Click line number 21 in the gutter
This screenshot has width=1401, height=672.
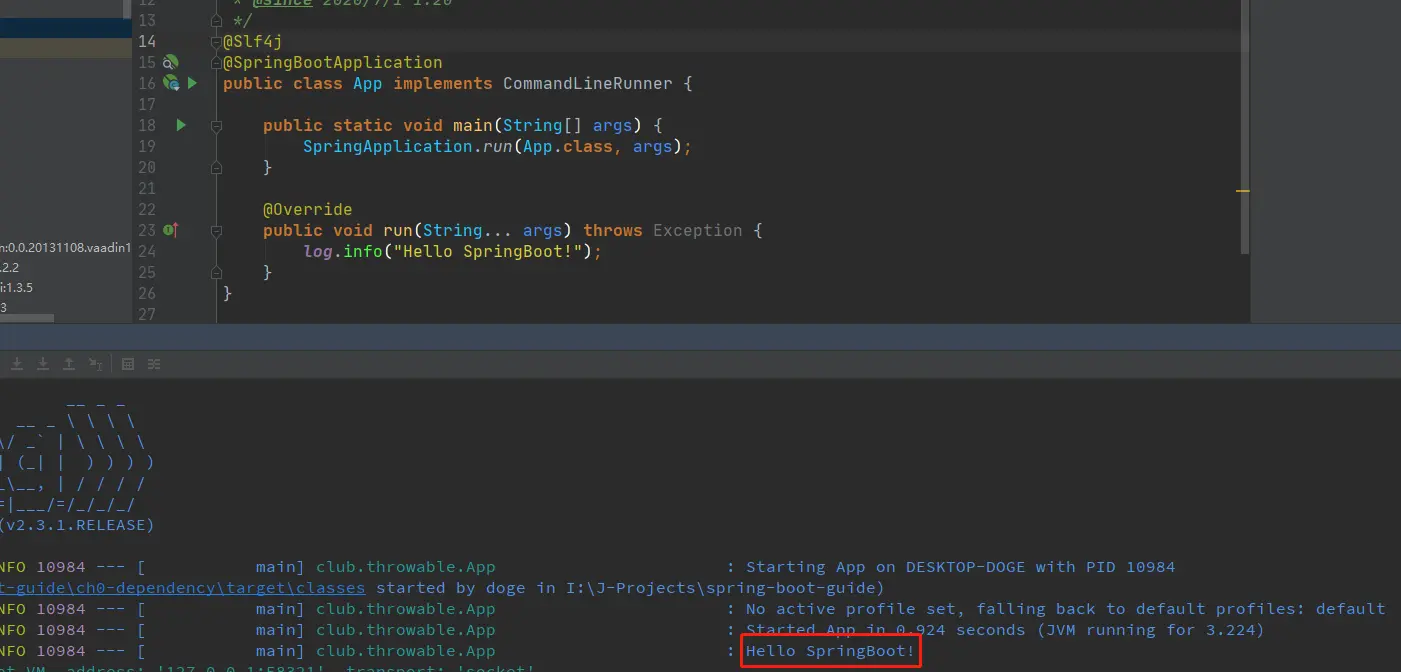coord(146,188)
